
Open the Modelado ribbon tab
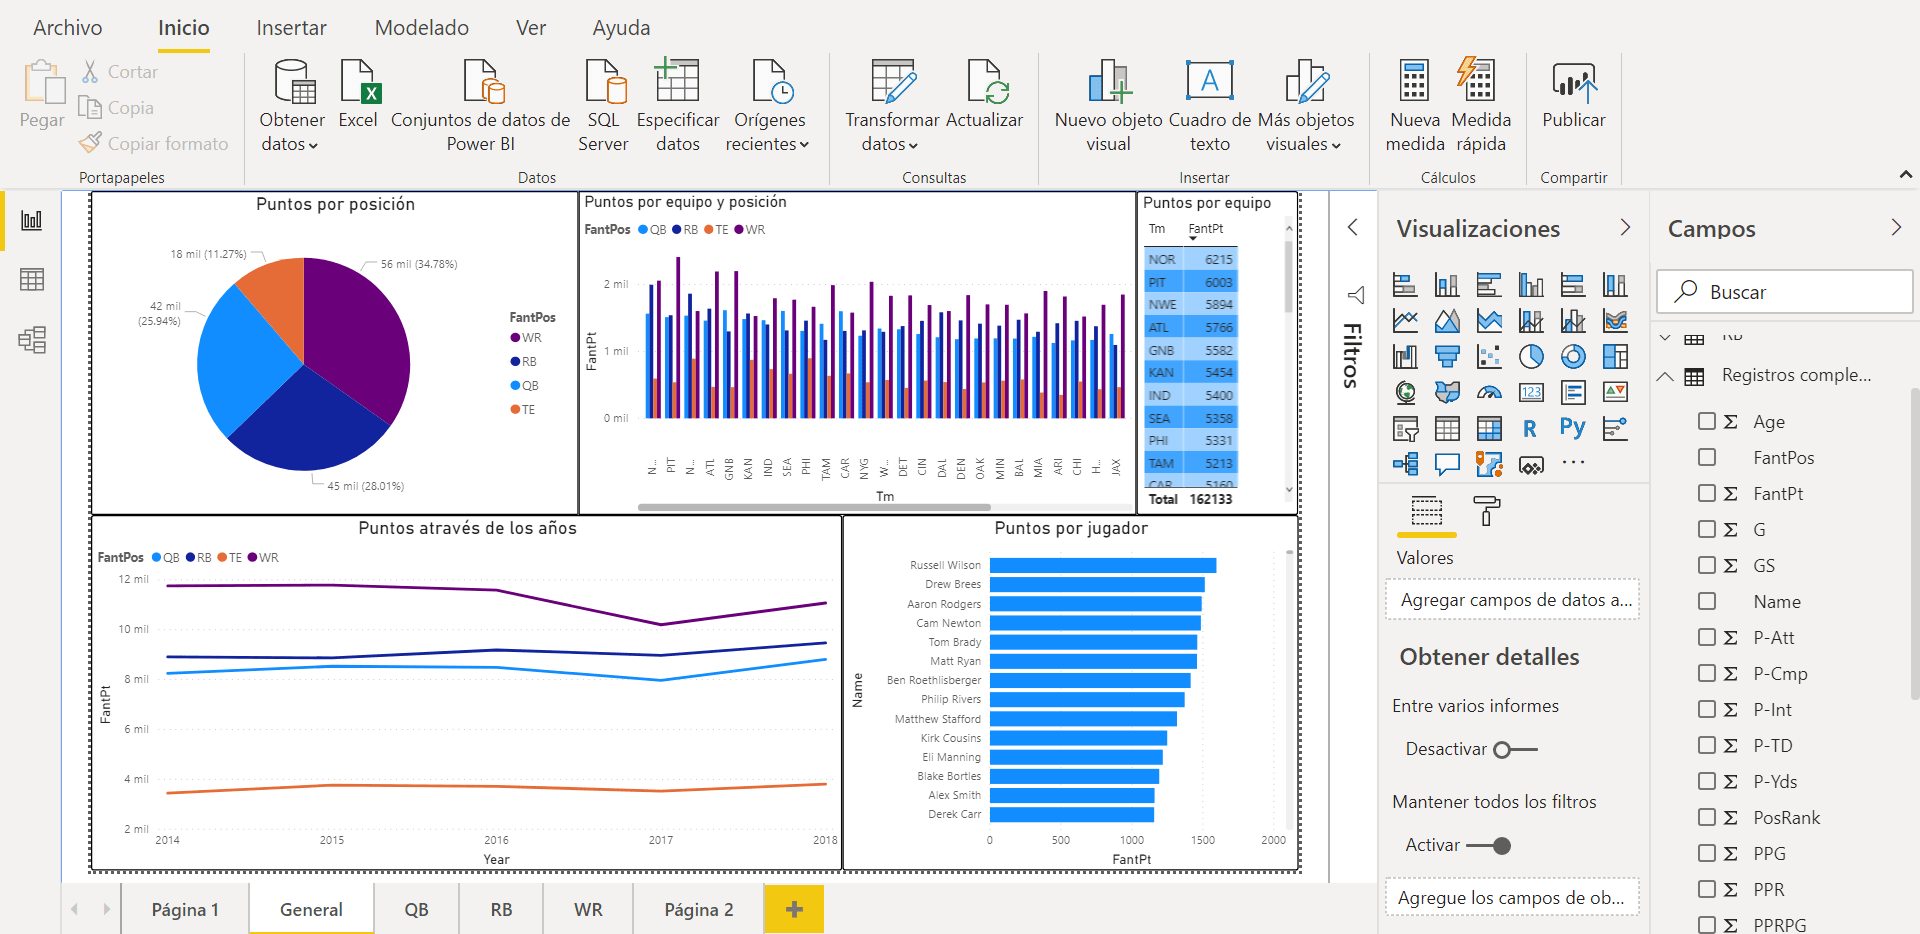(x=421, y=27)
